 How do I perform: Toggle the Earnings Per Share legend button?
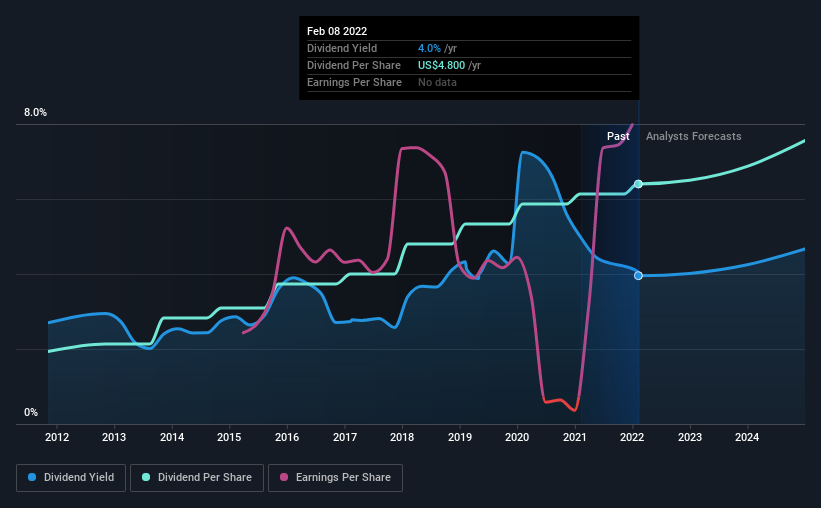[335, 478]
